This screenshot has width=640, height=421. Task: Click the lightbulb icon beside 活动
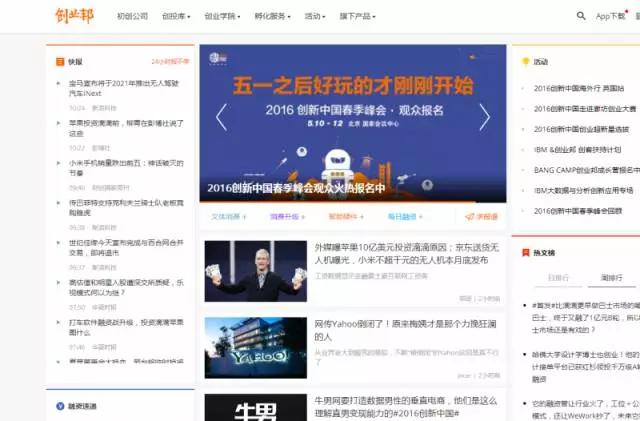tap(526, 62)
